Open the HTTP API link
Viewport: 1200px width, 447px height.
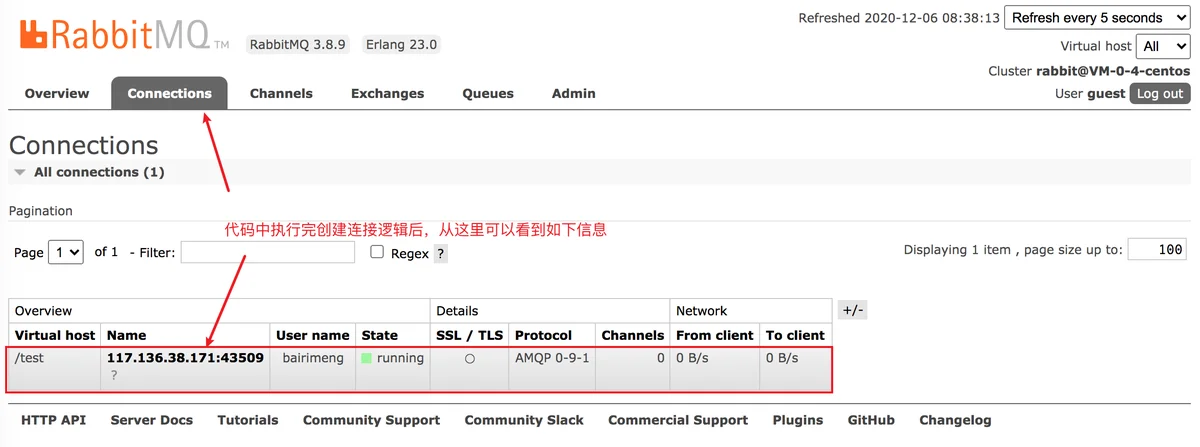pos(53,420)
